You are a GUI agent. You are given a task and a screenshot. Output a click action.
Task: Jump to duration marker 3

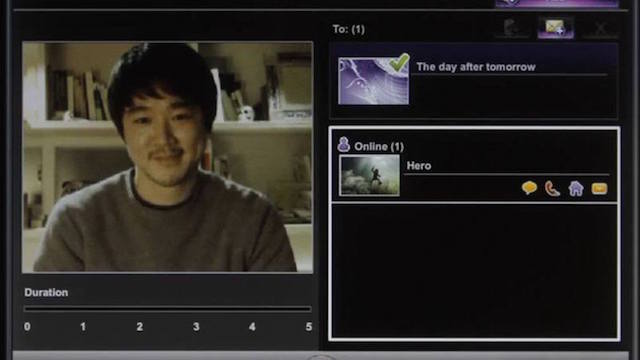coord(196,327)
